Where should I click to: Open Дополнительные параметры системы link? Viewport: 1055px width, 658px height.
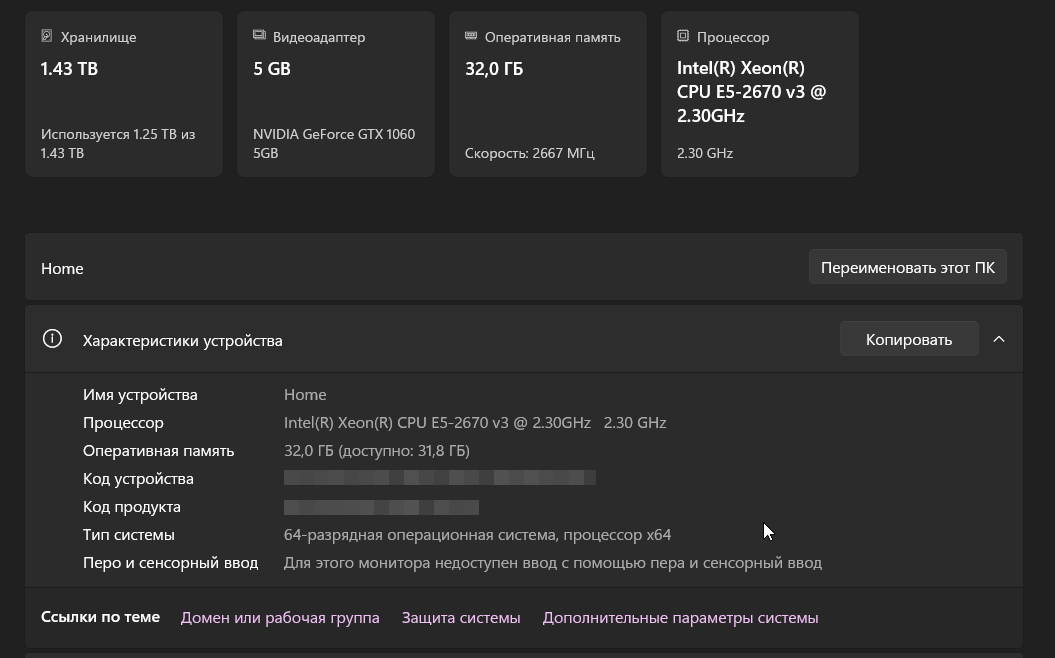680,618
